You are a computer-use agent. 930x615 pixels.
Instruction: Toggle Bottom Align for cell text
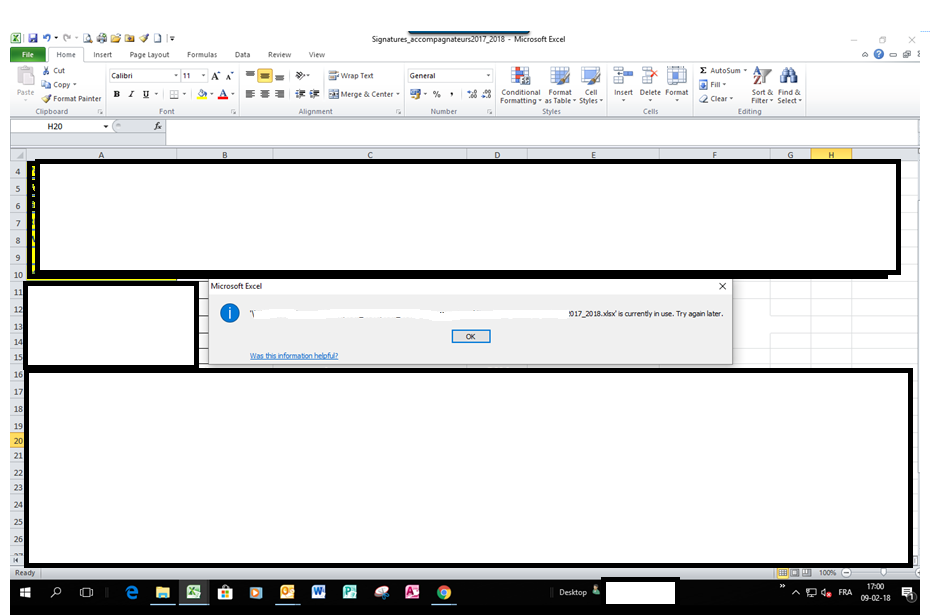[x=279, y=76]
